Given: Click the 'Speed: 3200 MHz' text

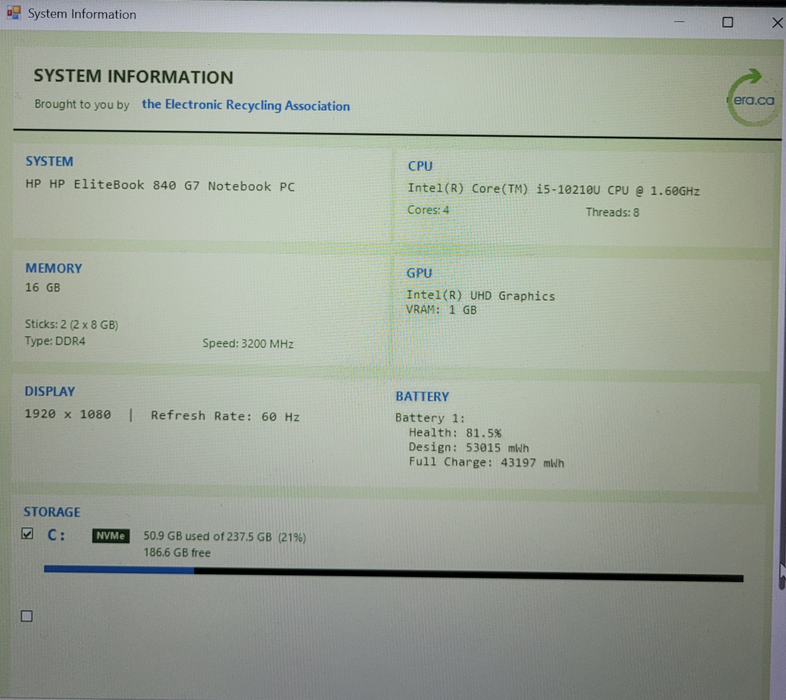Looking at the screenshot, I should [x=248, y=343].
